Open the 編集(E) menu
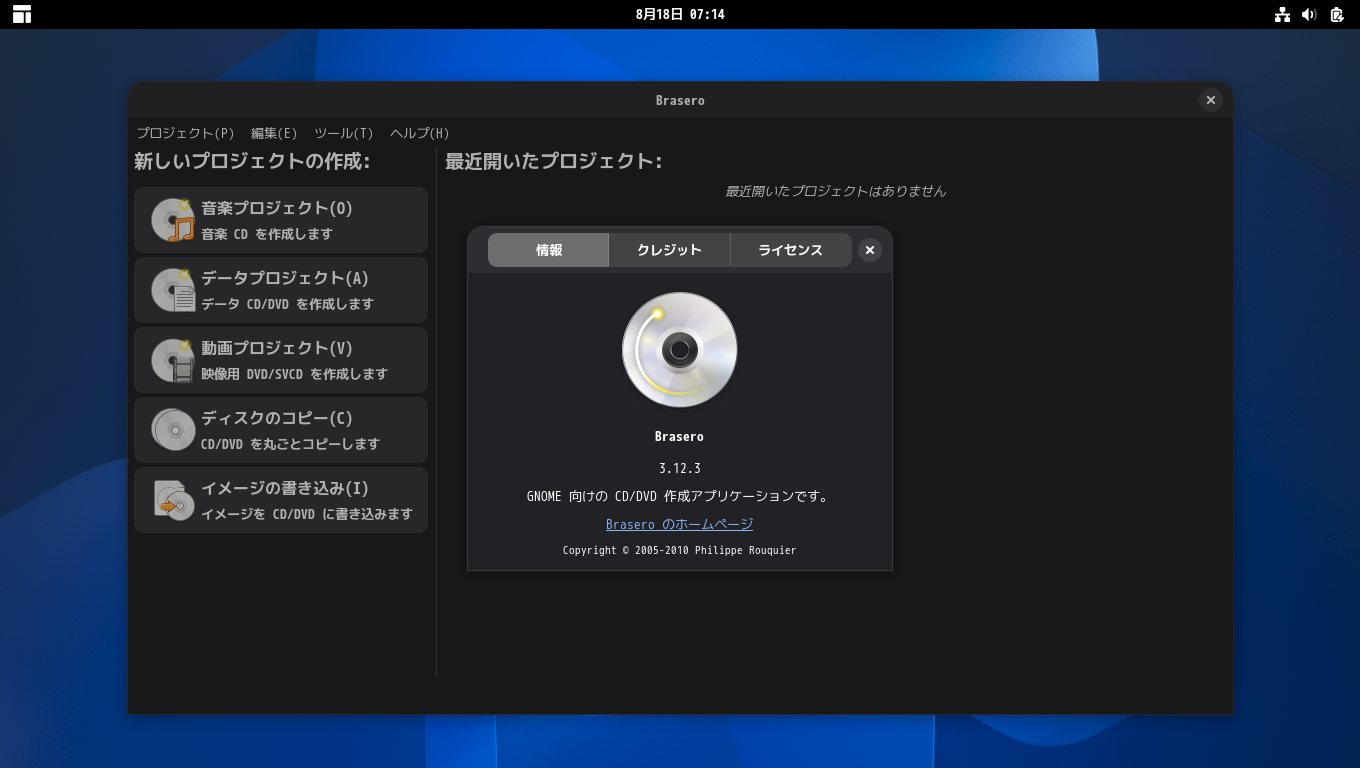Image resolution: width=1360 pixels, height=768 pixels. click(x=274, y=133)
